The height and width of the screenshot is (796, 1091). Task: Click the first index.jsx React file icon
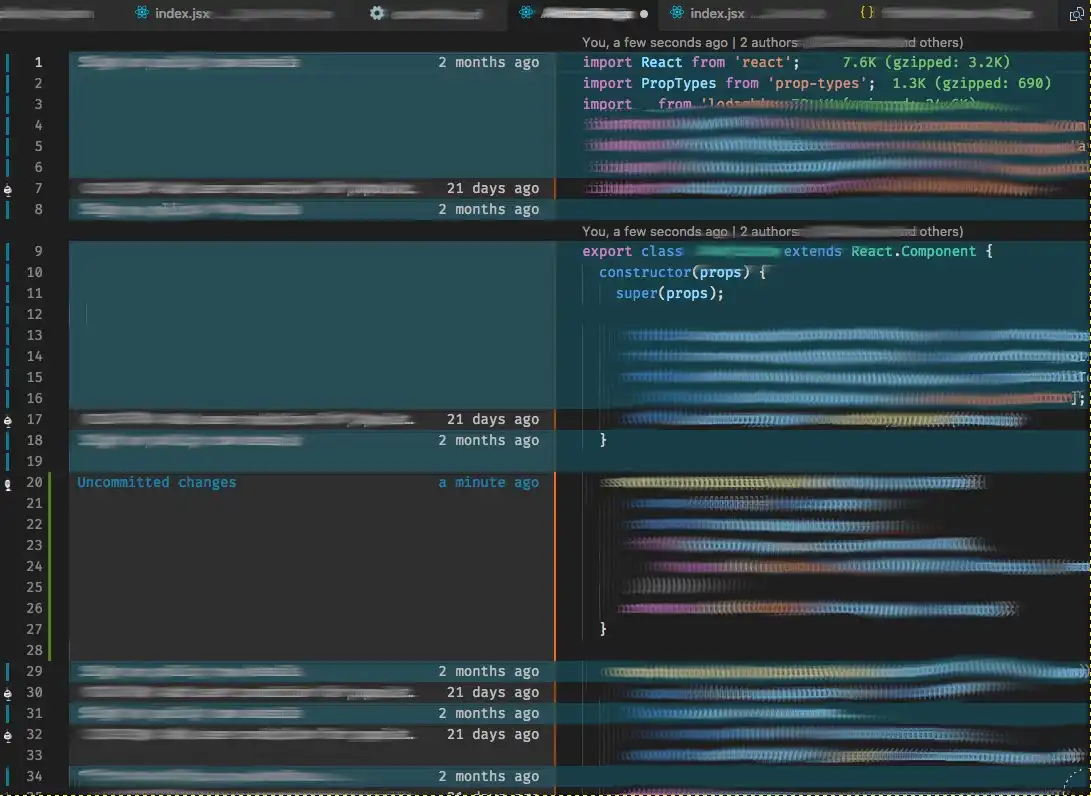pyautogui.click(x=142, y=13)
